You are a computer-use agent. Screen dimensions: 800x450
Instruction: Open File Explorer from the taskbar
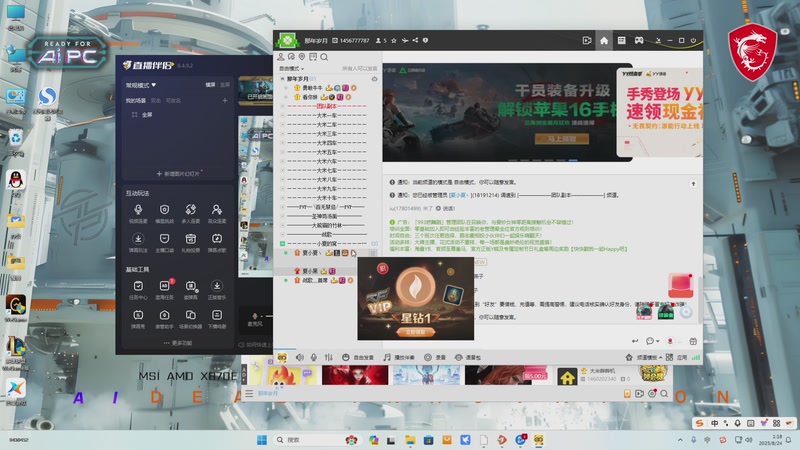pos(410,440)
